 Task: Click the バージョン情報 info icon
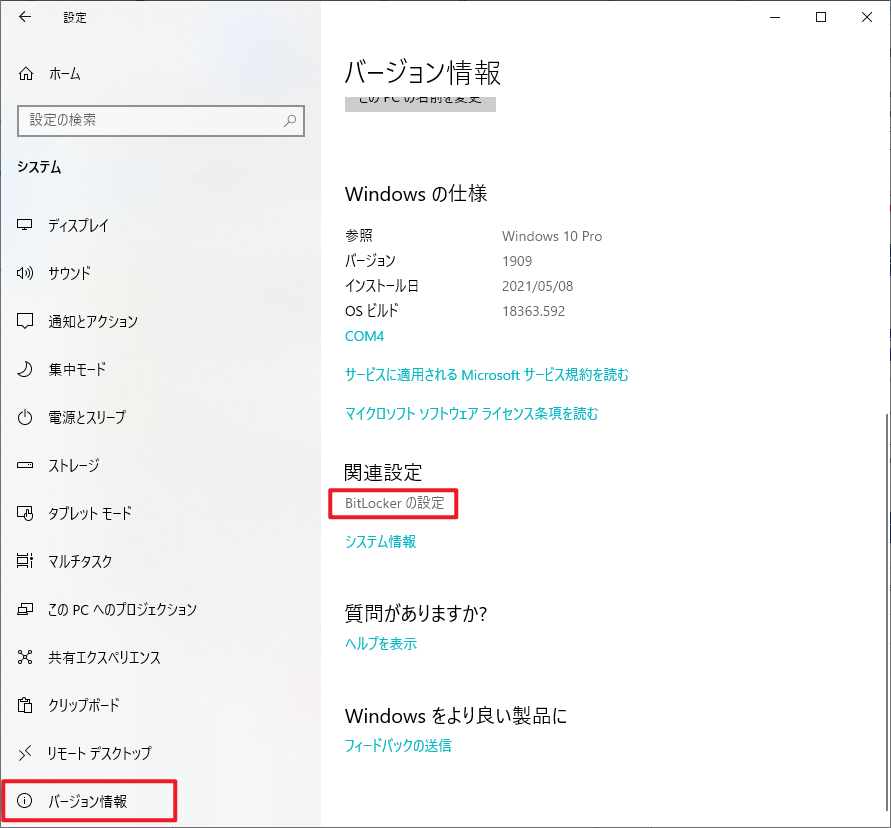(x=24, y=801)
